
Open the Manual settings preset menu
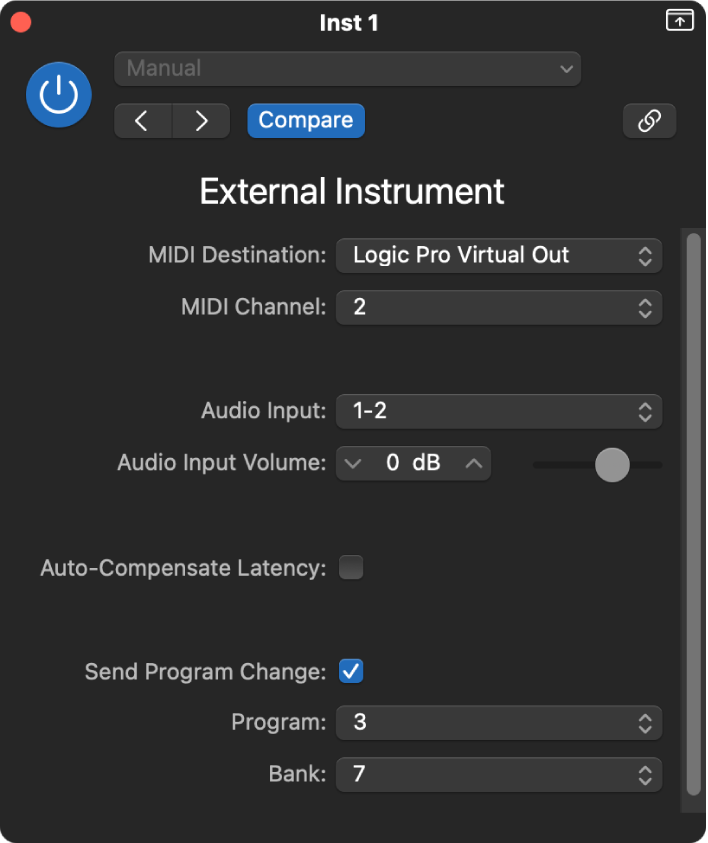tap(347, 69)
